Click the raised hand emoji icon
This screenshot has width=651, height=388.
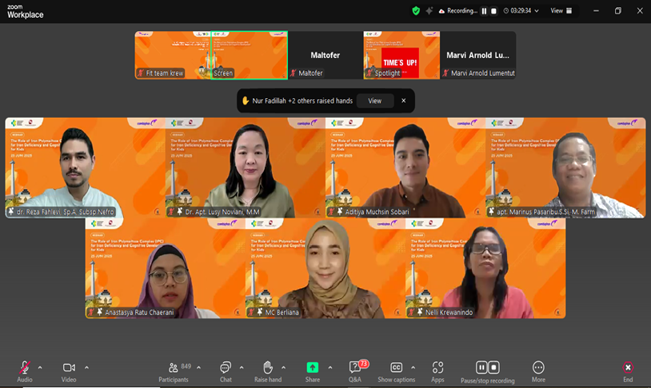(x=245, y=101)
